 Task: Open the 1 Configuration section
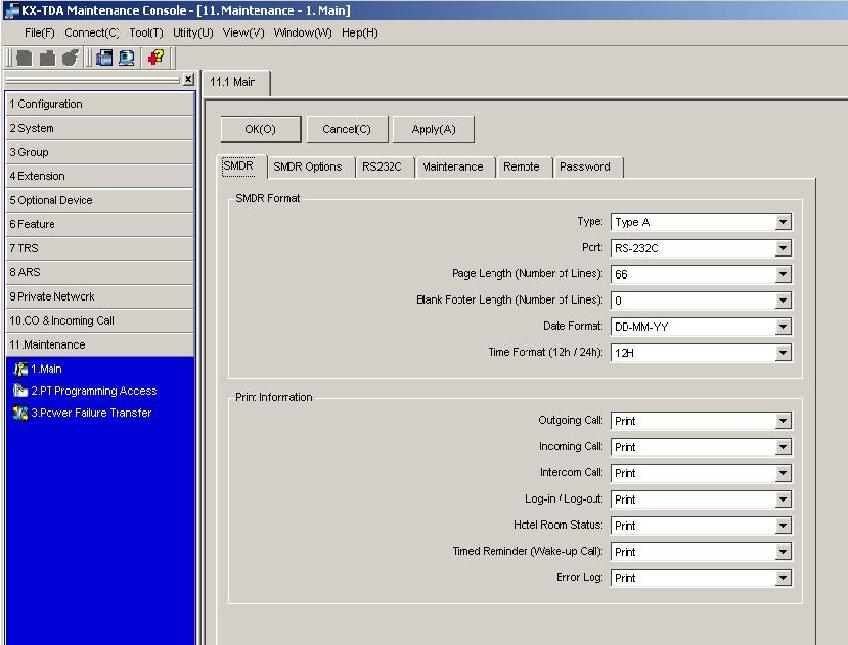(x=100, y=104)
